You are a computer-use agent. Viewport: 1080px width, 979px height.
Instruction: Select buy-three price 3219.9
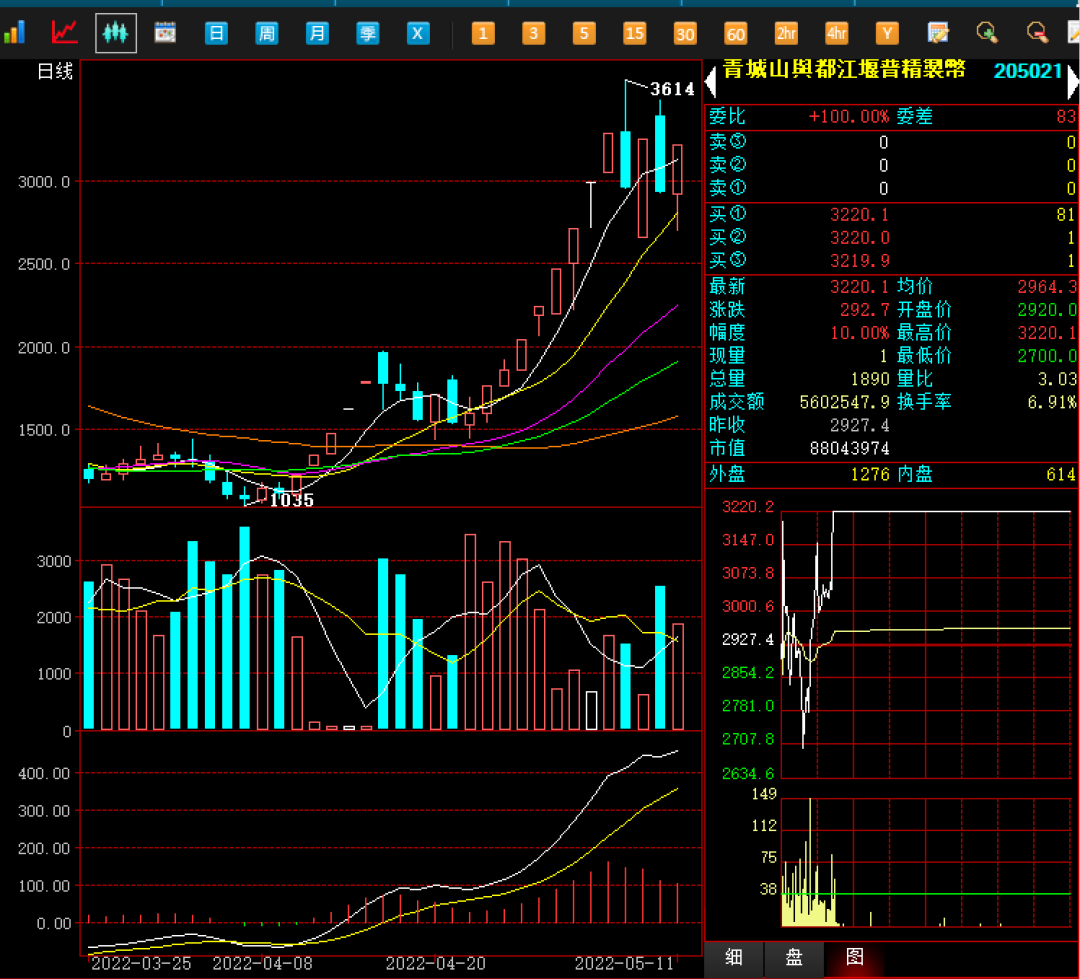[x=859, y=261]
